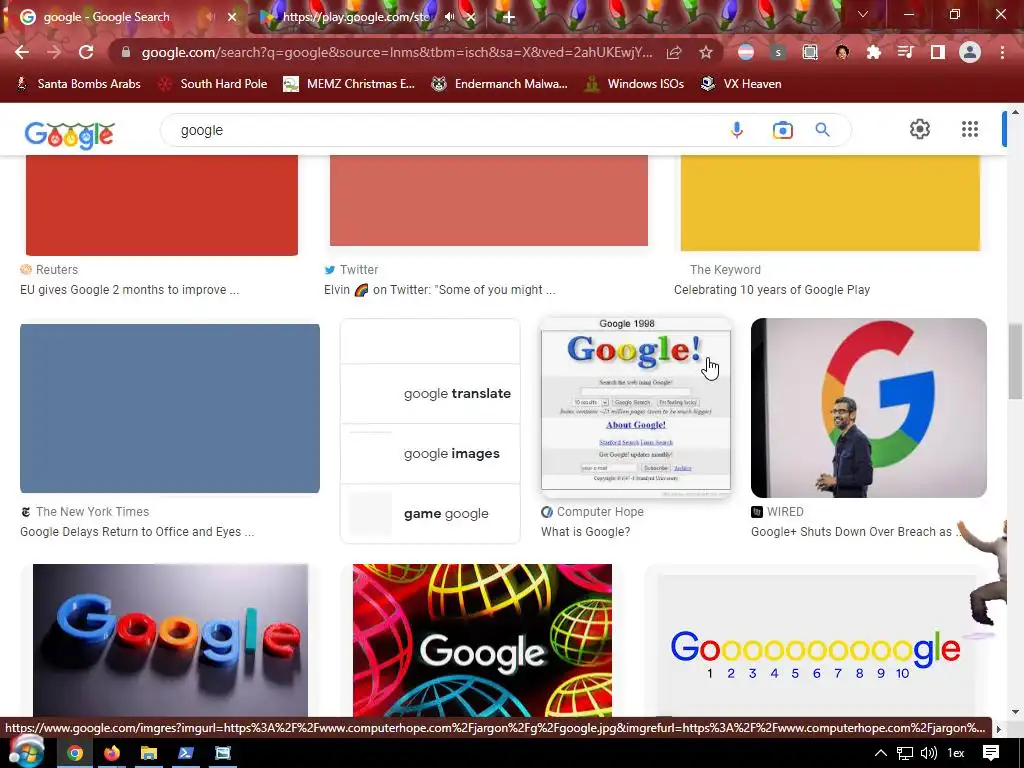1024x768 pixels.
Task: Open The Keyword yellow image result
Action: coord(830,203)
